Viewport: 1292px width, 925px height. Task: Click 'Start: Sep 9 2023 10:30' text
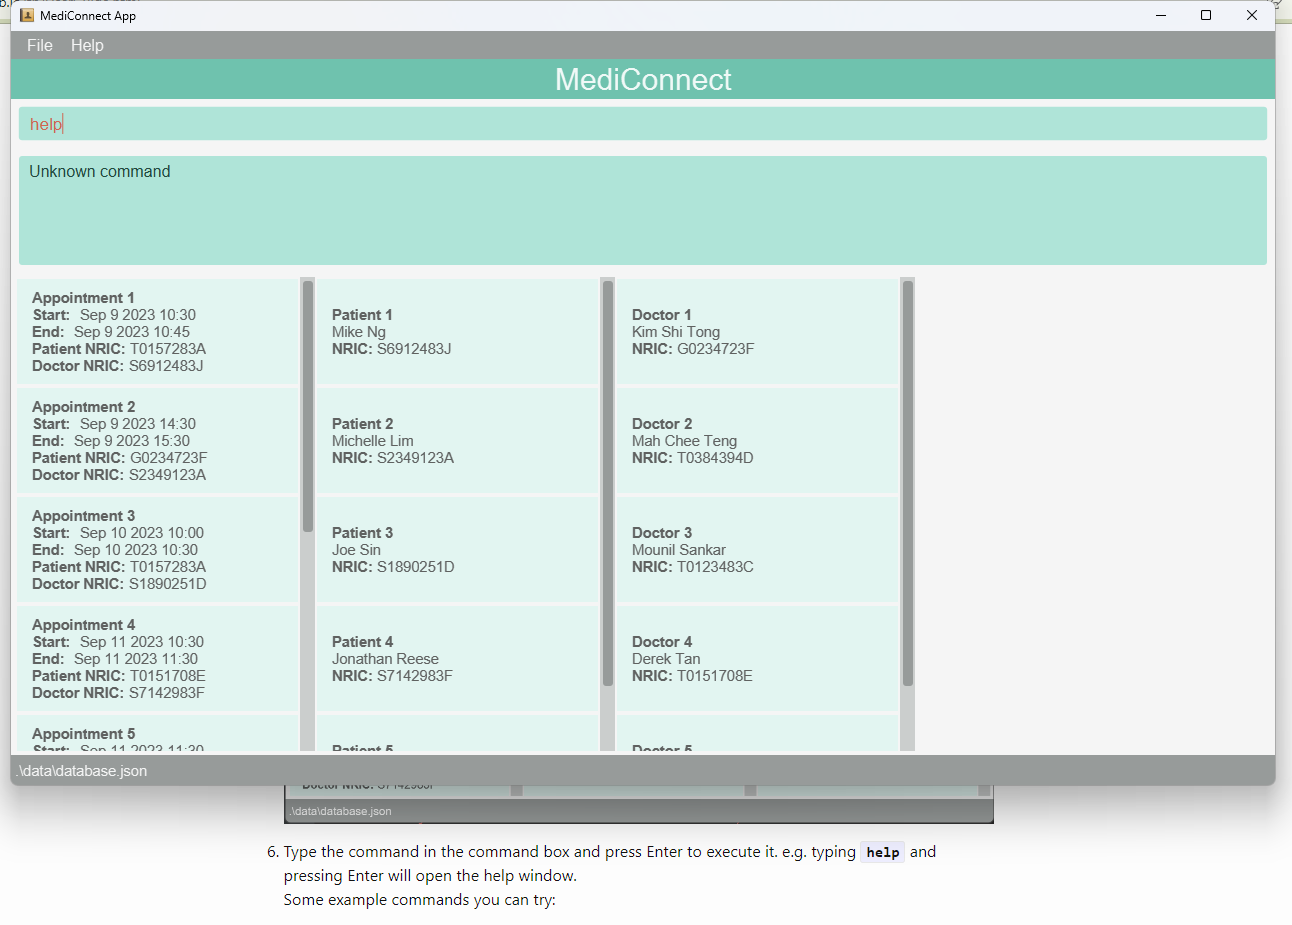click(x=114, y=315)
